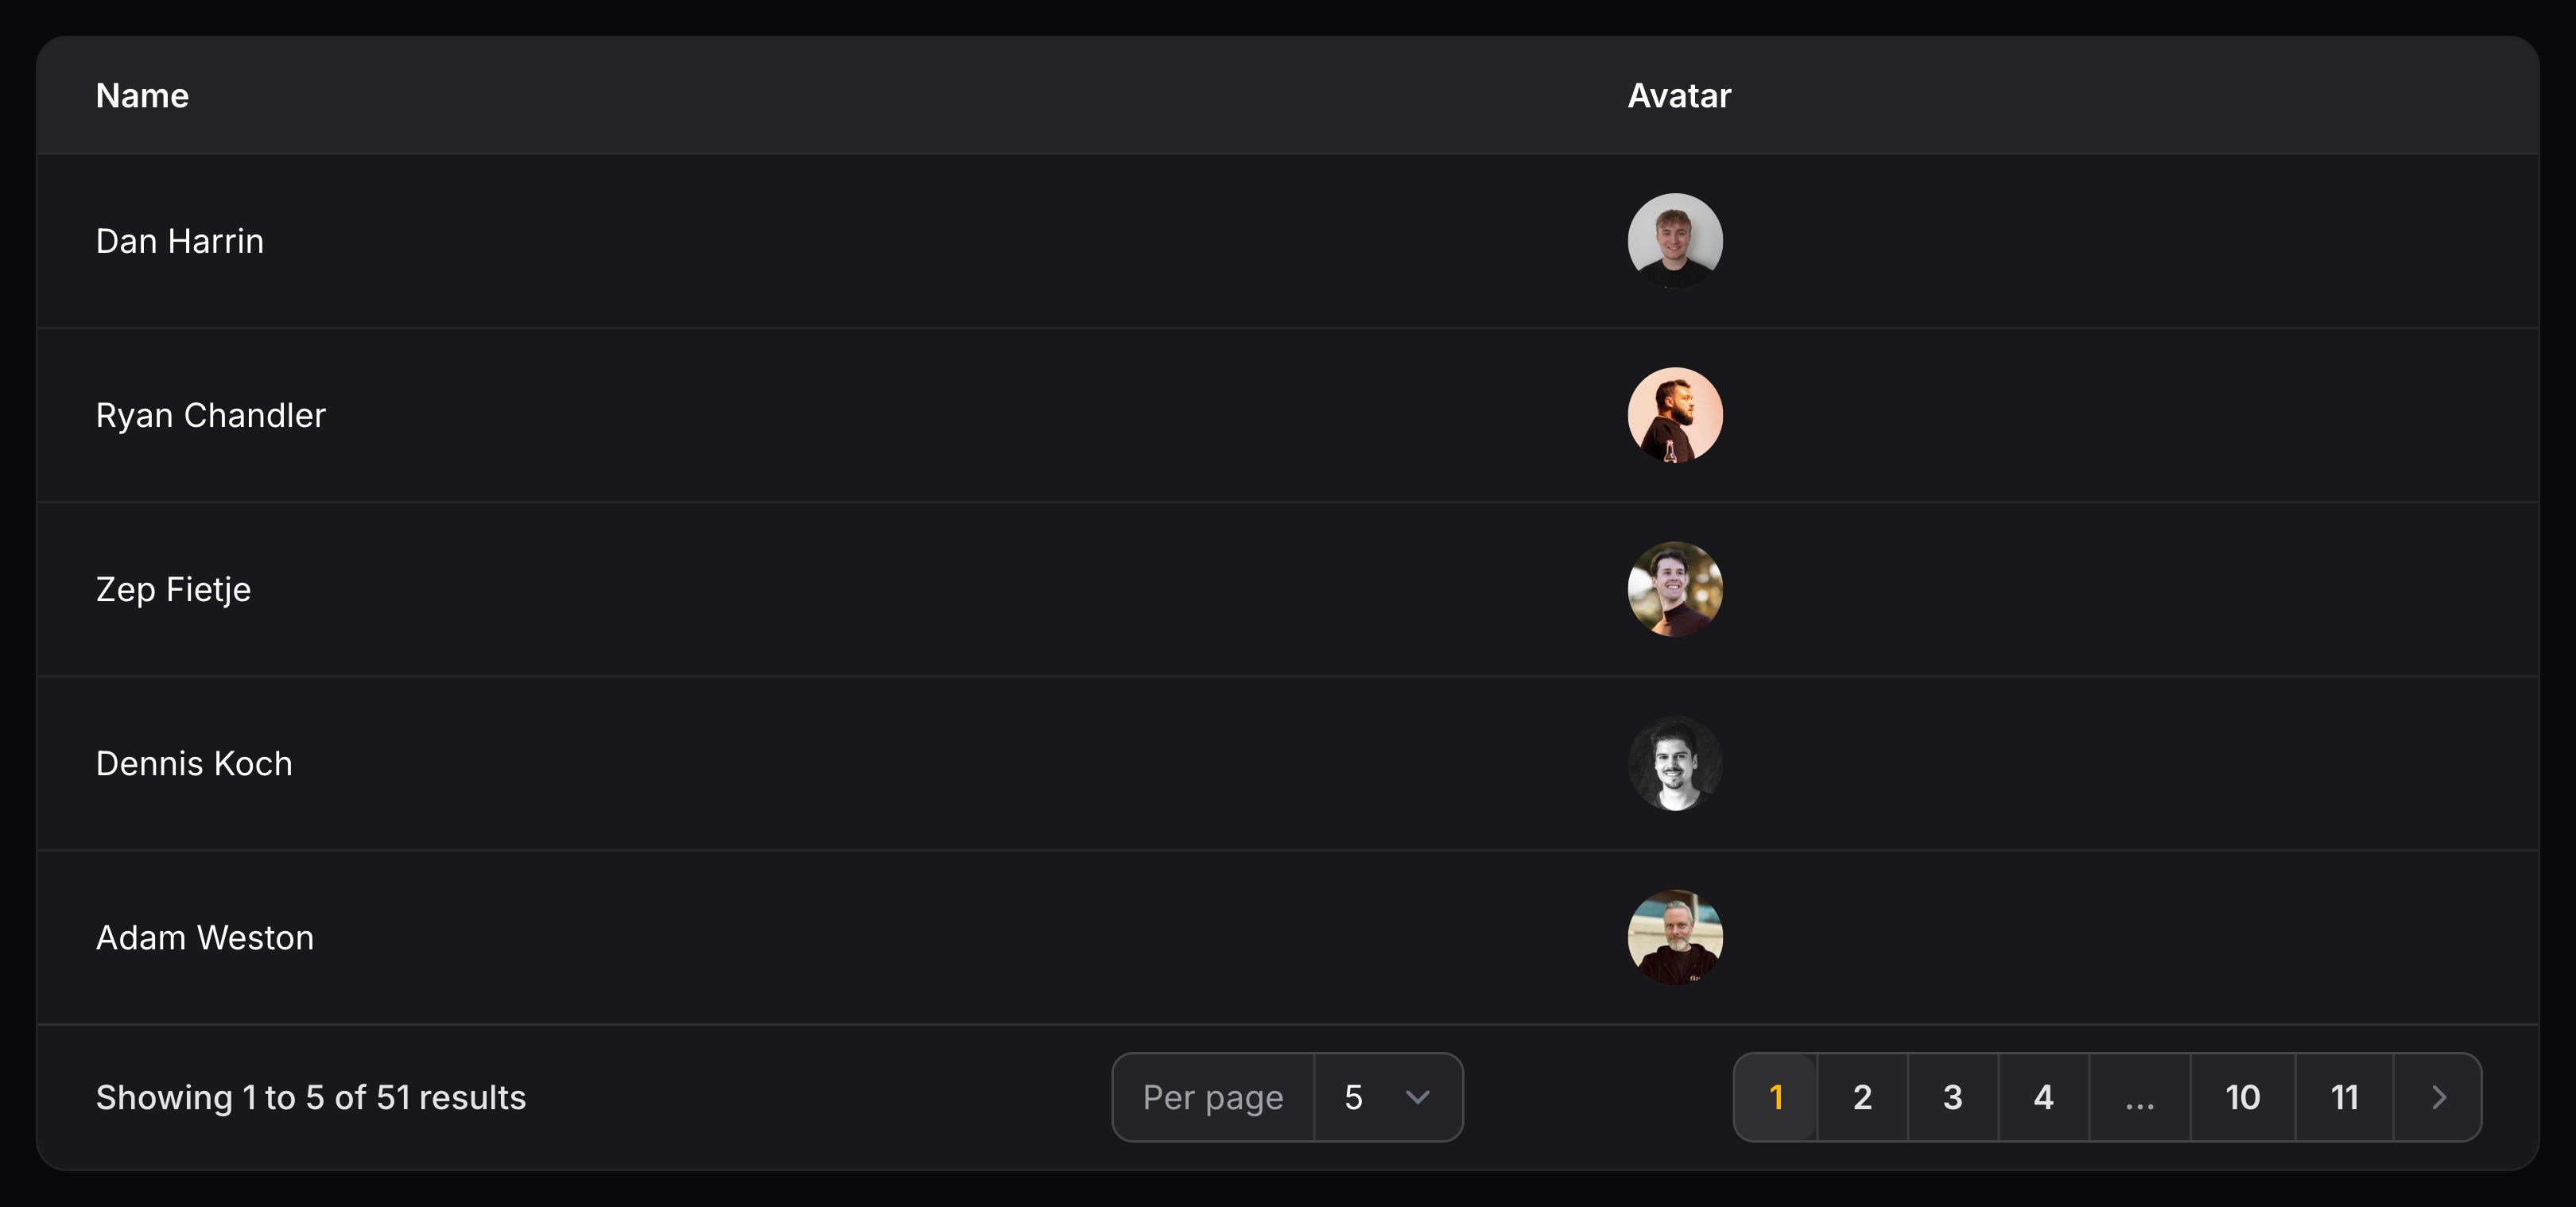The height and width of the screenshot is (1207, 2576).
Task: Open the Per page dropdown
Action: 1386,1097
